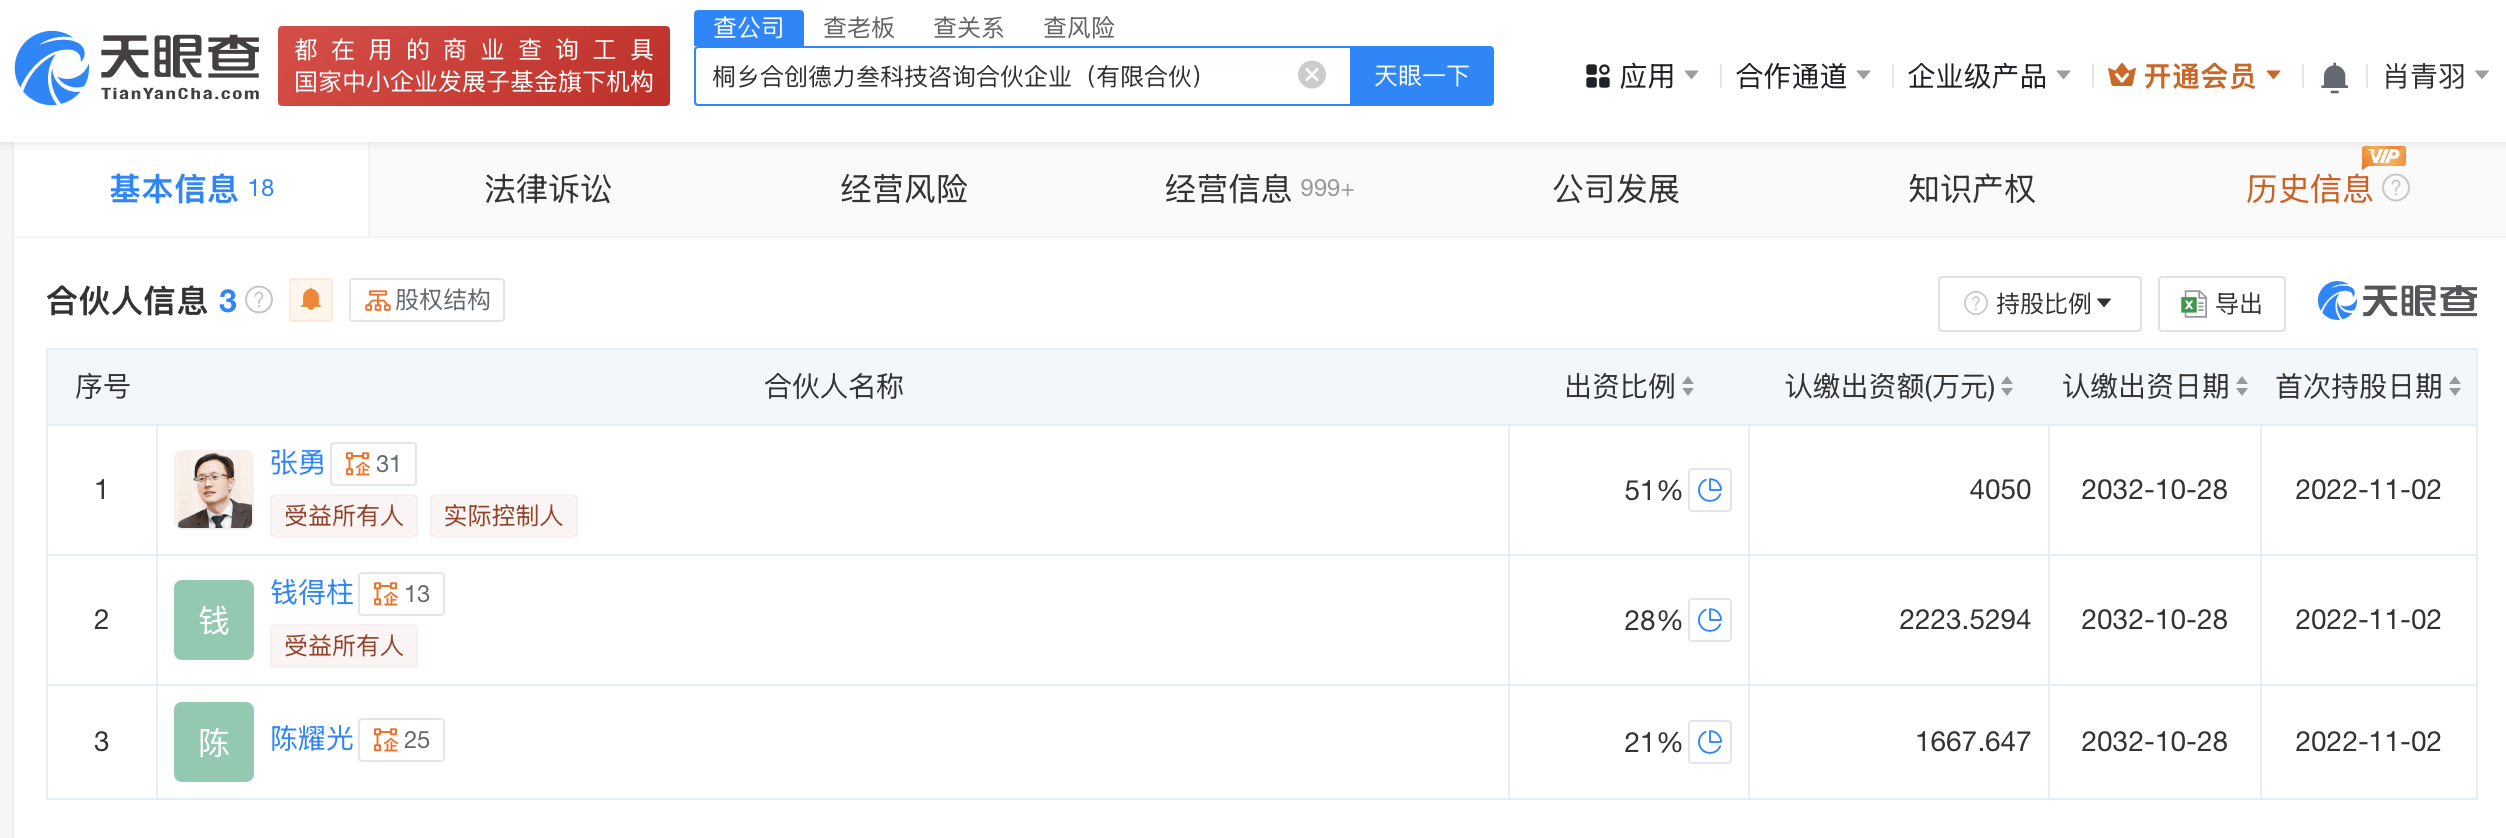Image resolution: width=2506 pixels, height=838 pixels.
Task: Click the notification bell in top navigation
Action: 2334,77
